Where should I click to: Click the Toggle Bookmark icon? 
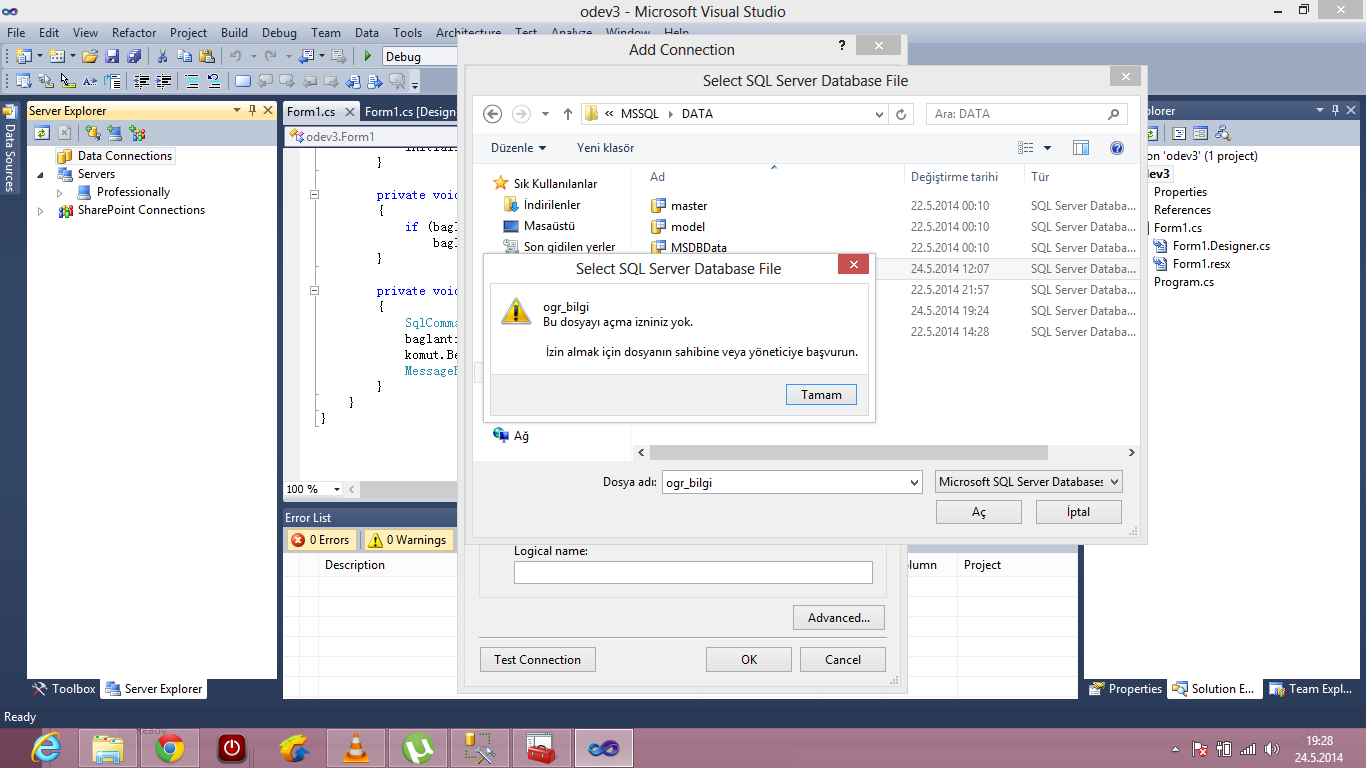(243, 81)
